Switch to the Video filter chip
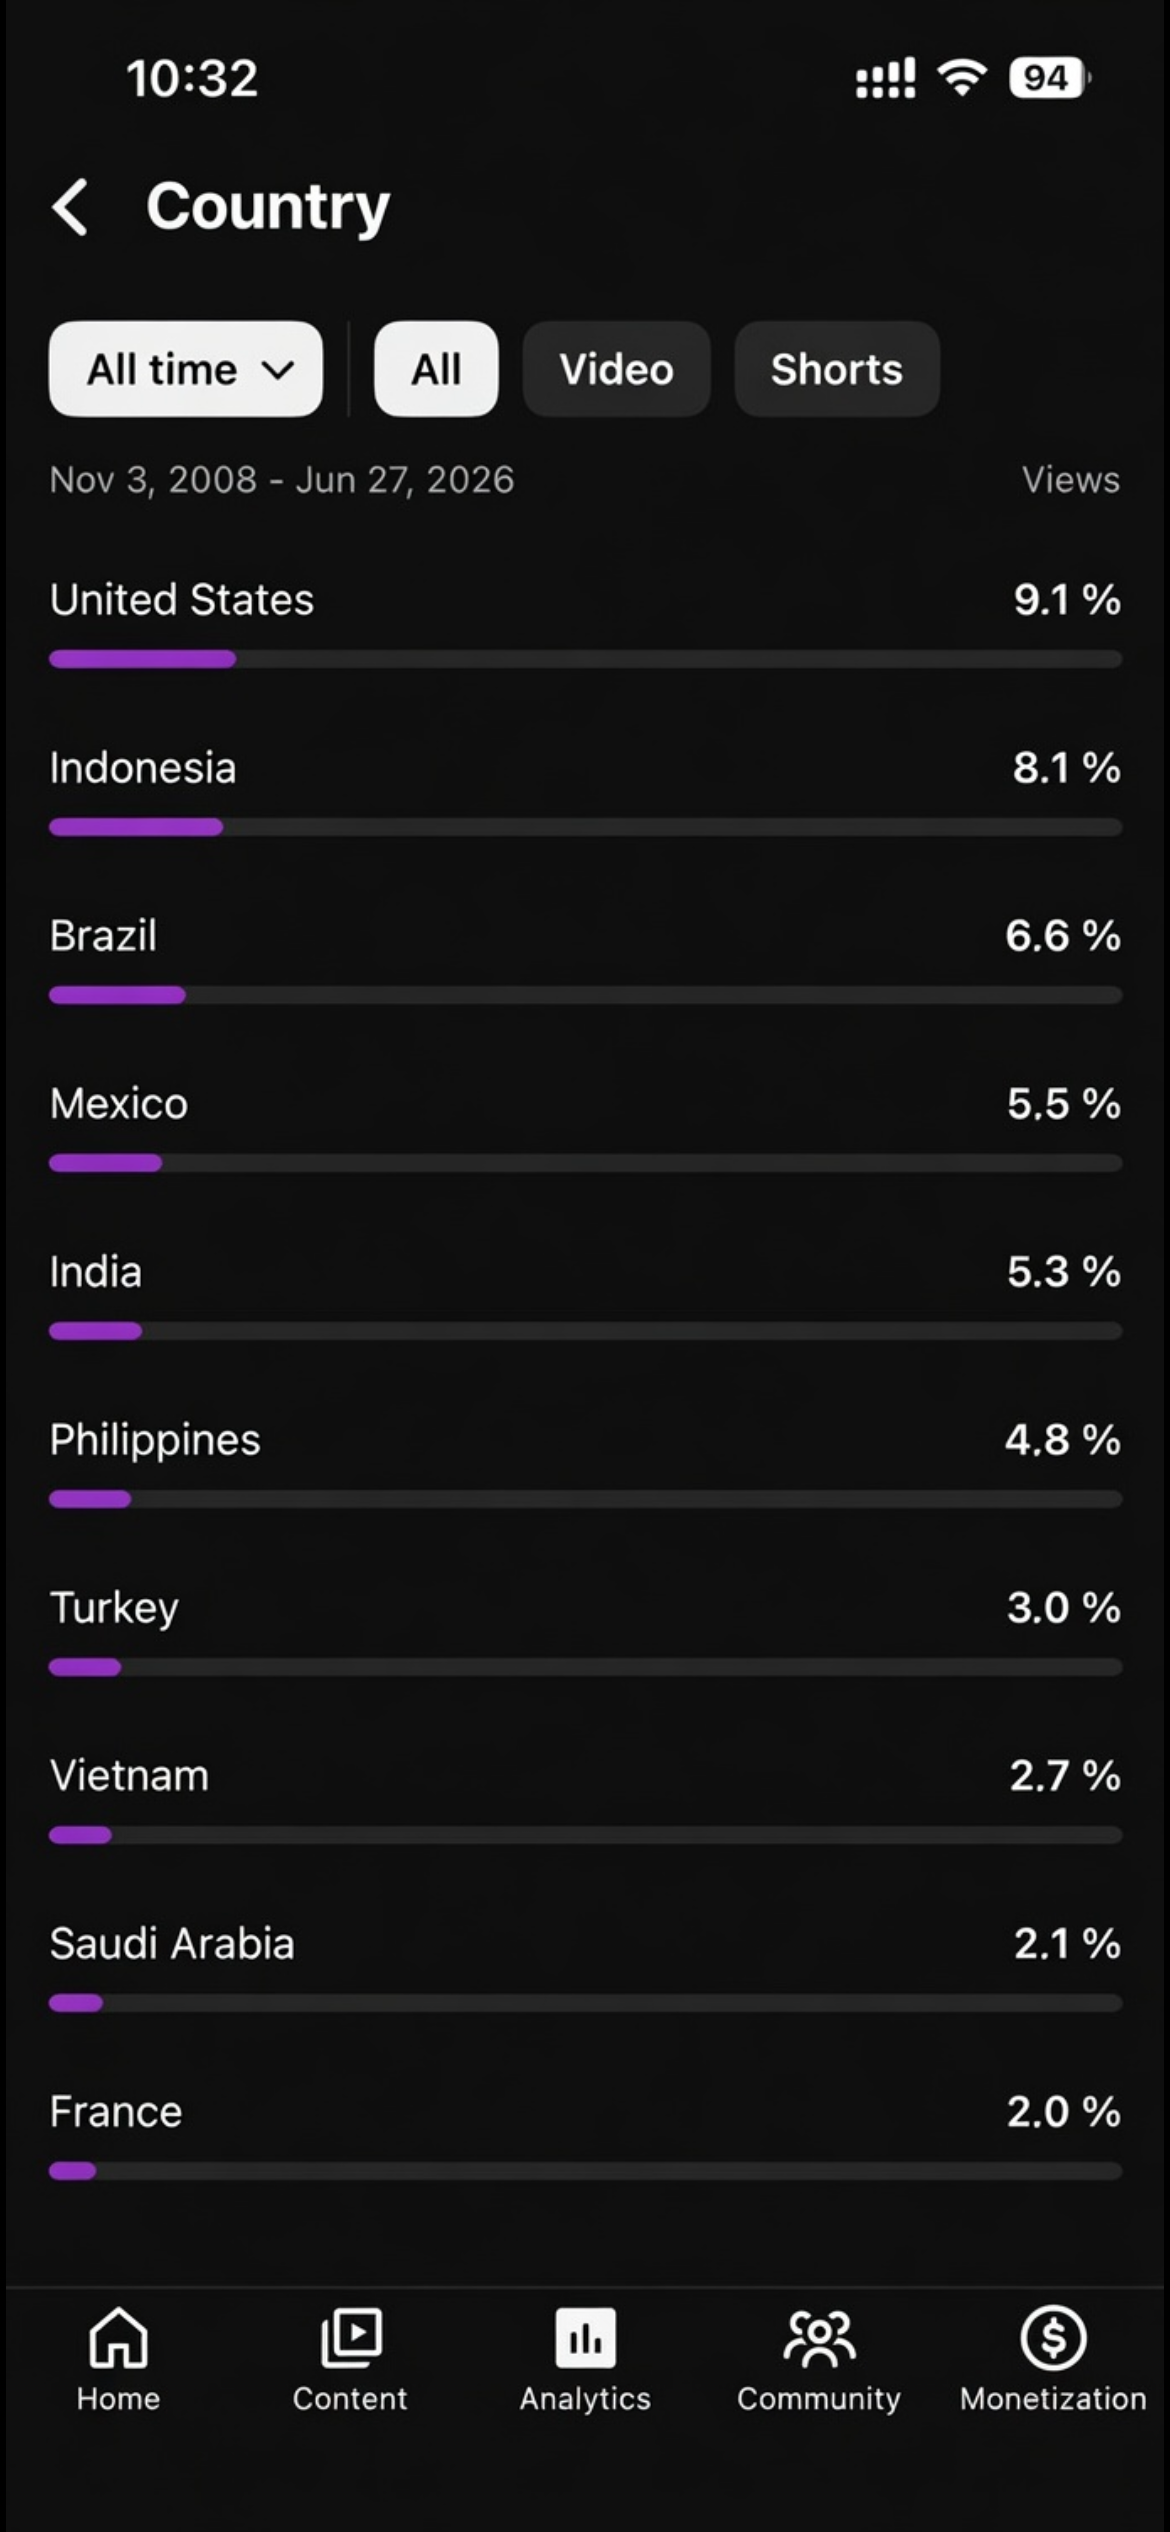 (616, 369)
